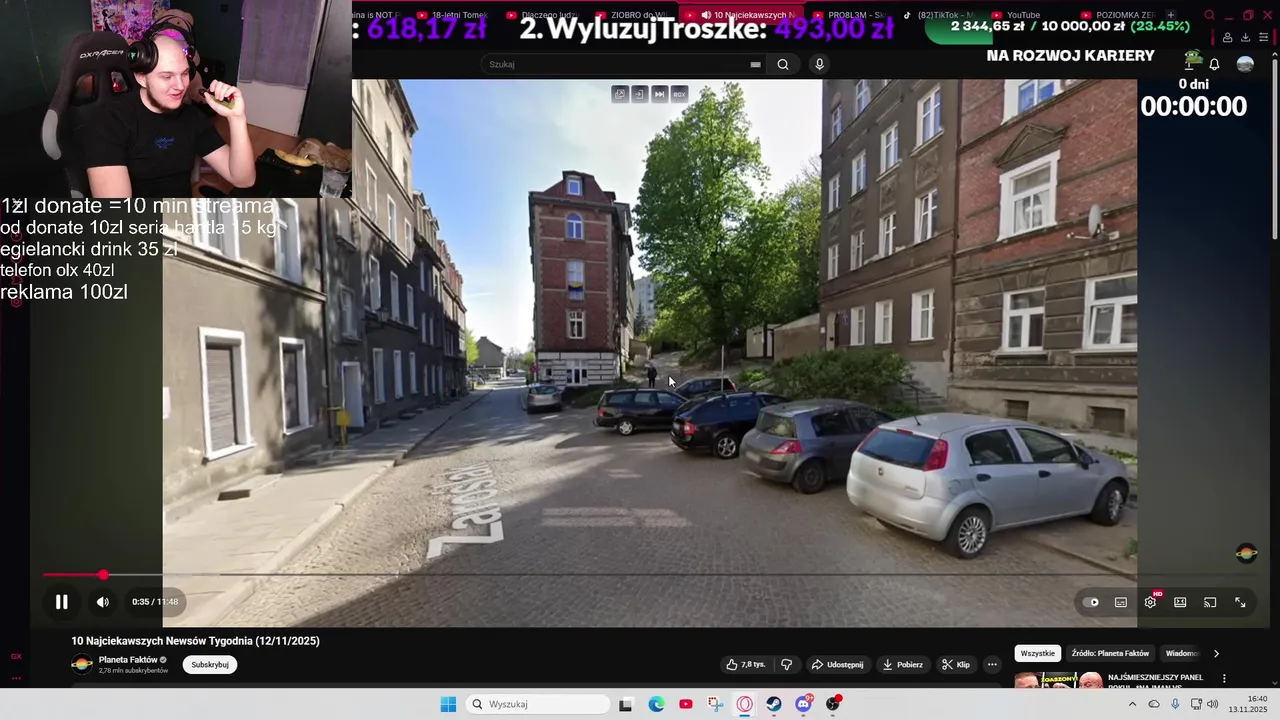This screenshot has height=720, width=1280.
Task: Open the suggested video thumbnail in sidebar
Action: [x=1058, y=681]
